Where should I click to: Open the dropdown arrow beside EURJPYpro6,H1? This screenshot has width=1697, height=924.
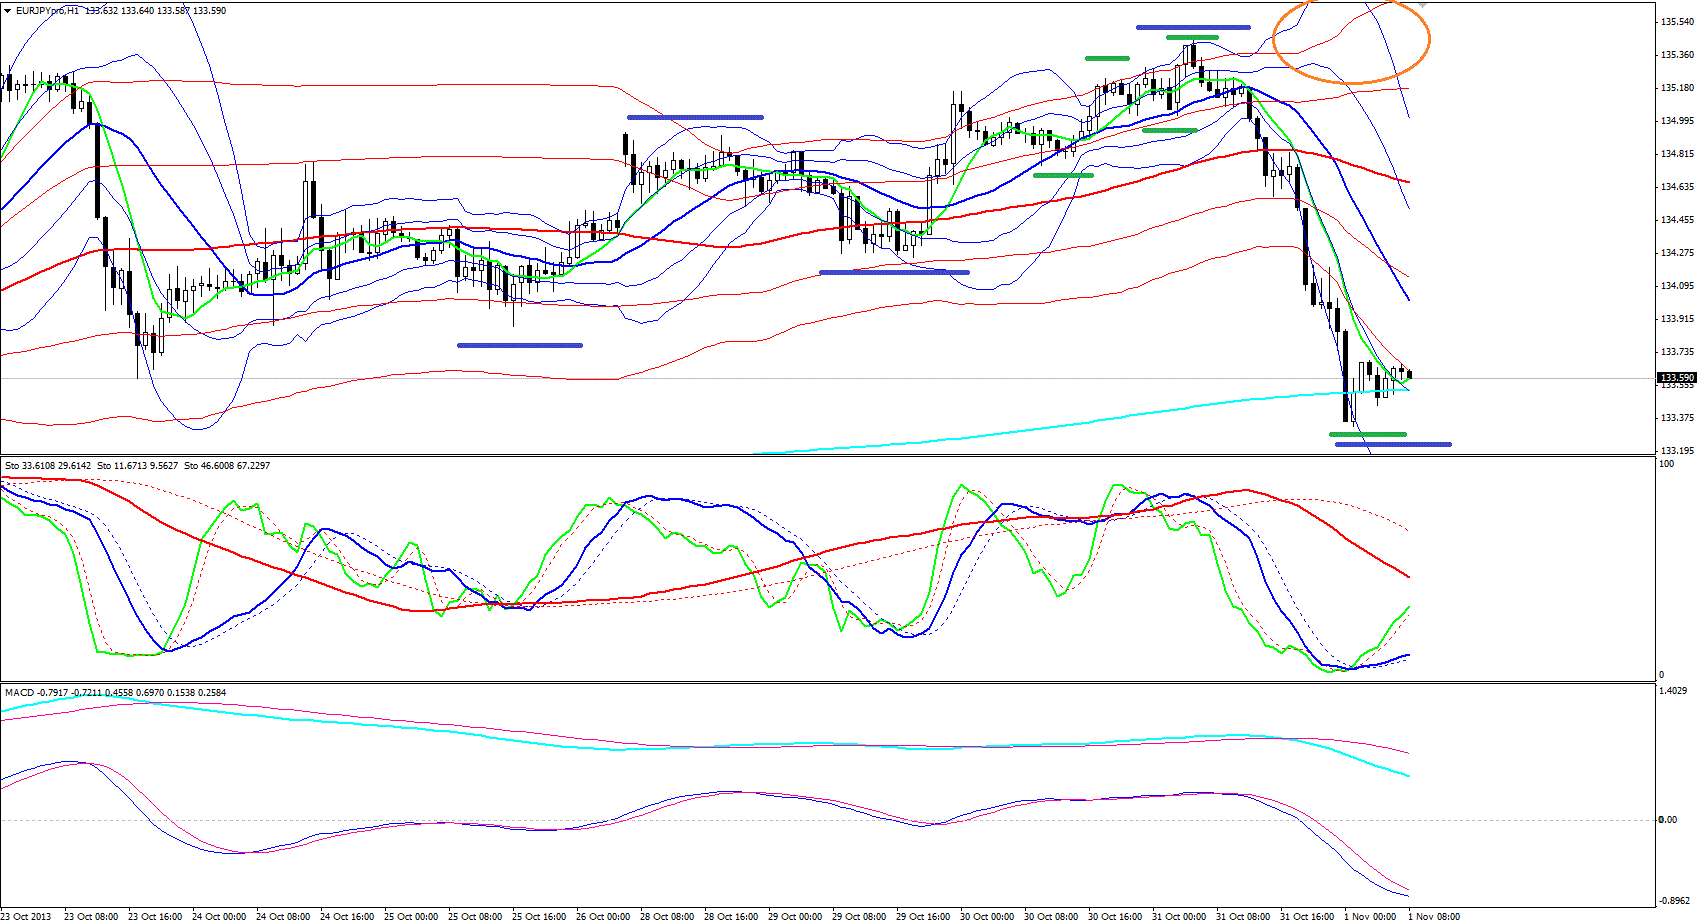coord(7,10)
